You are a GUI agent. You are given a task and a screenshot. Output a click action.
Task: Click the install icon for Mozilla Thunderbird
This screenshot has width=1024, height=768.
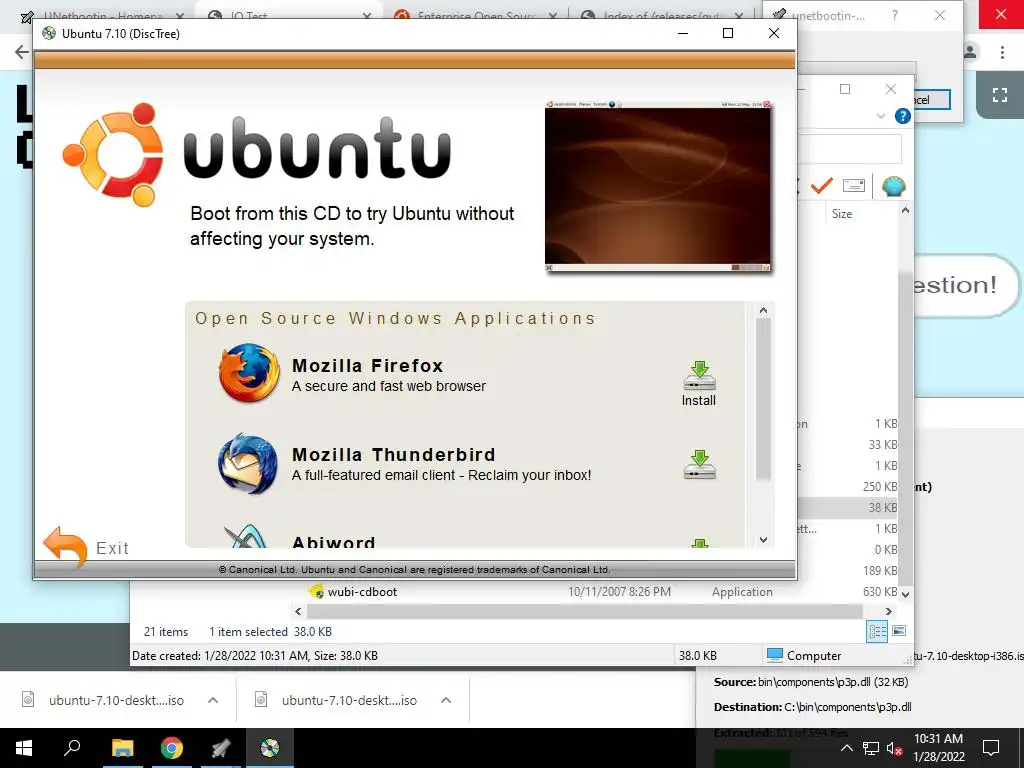click(x=699, y=464)
